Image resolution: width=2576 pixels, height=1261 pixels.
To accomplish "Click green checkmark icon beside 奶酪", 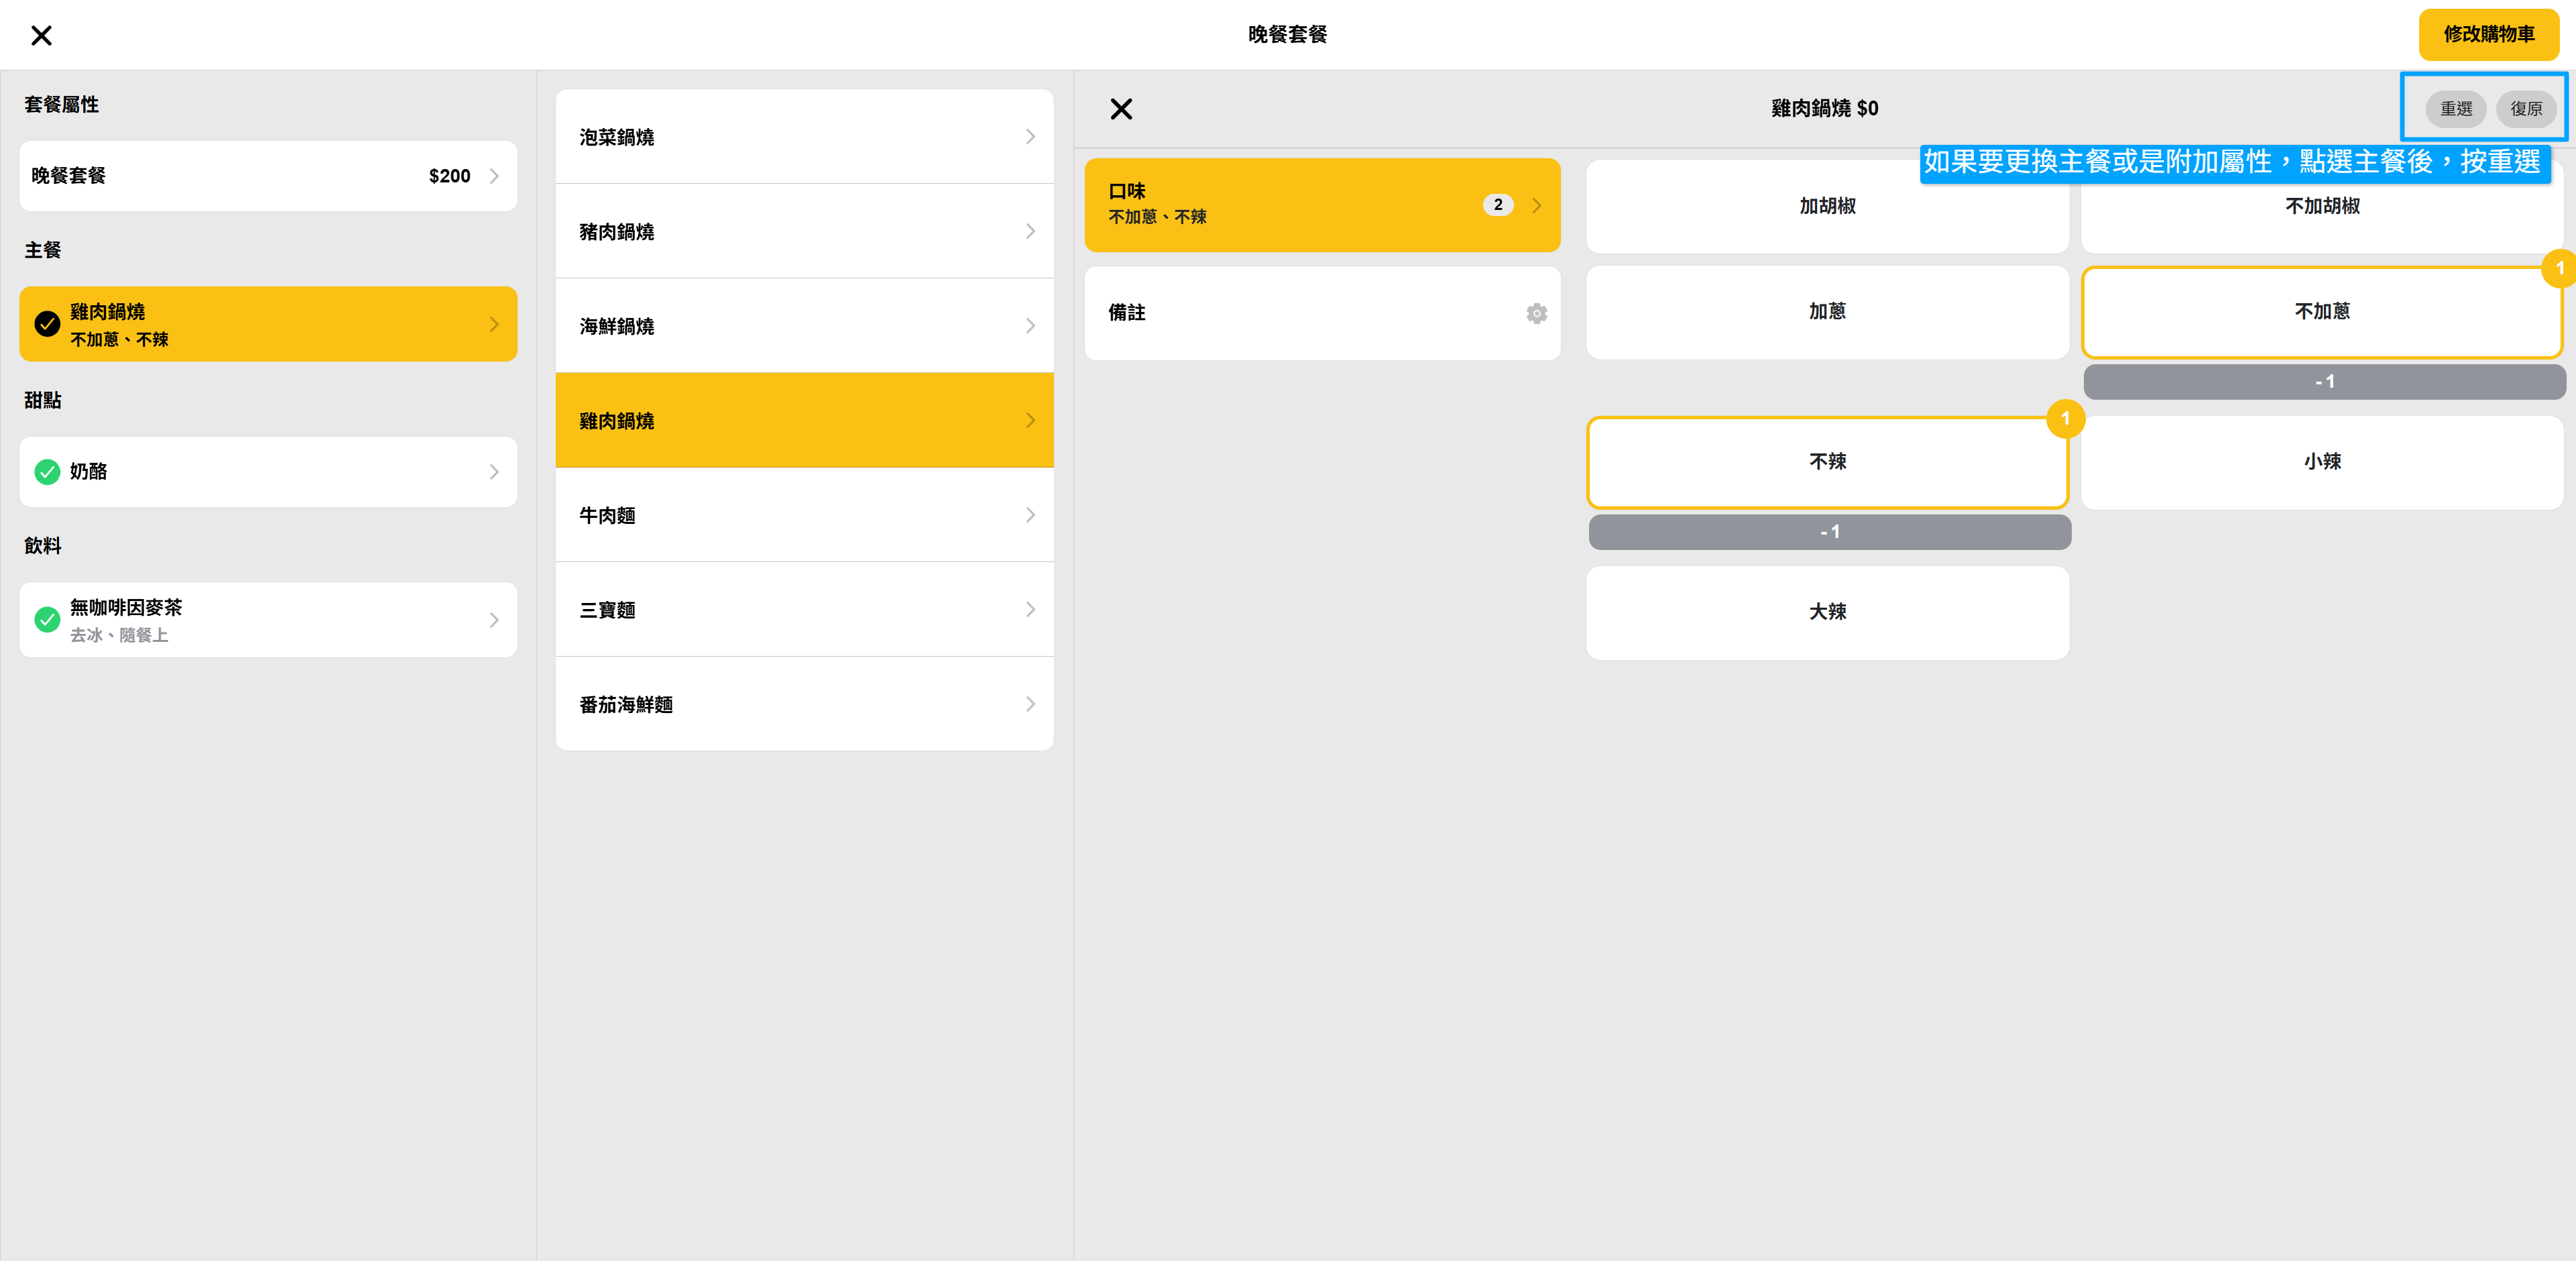I will point(47,472).
